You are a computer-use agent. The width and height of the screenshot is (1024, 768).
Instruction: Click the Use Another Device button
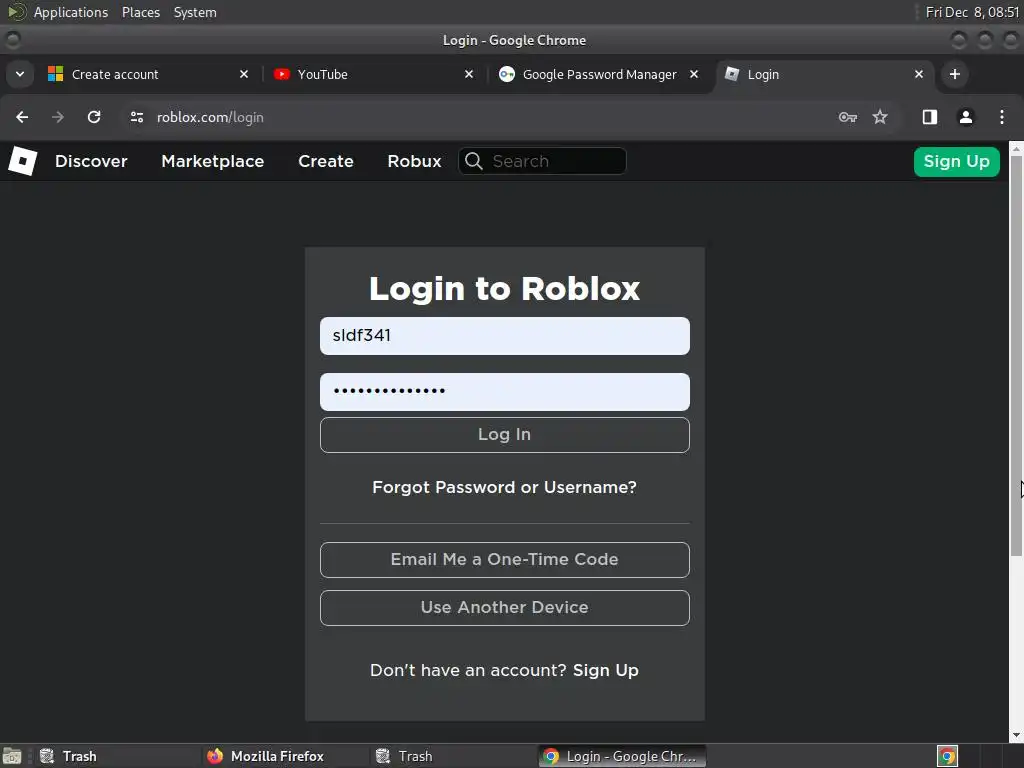(x=505, y=607)
